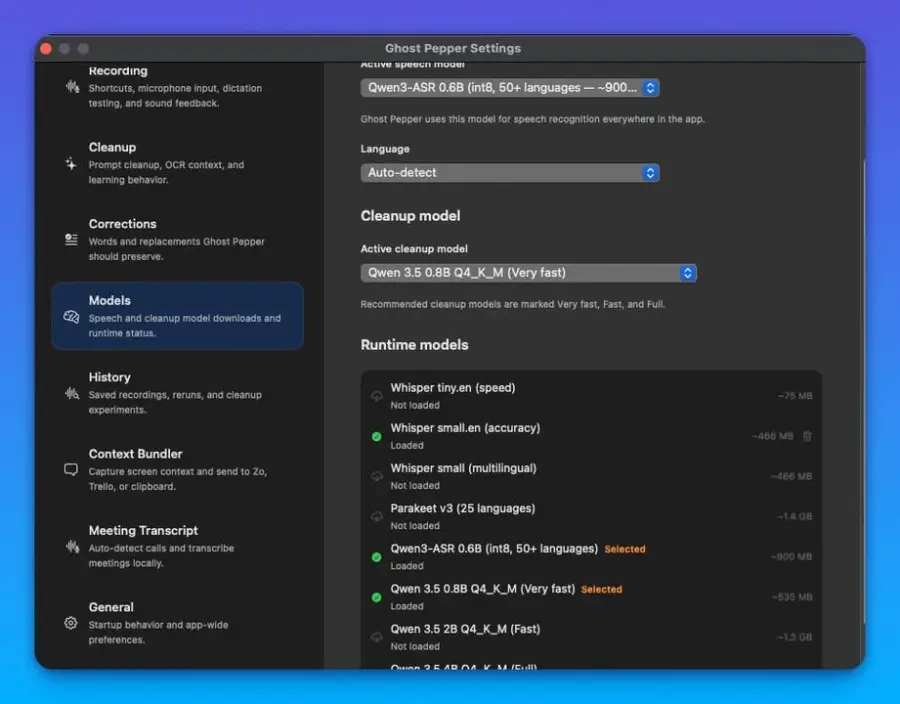900x704 pixels.
Task: Click the Meeting Transcript waveform icon
Action: pos(72,546)
